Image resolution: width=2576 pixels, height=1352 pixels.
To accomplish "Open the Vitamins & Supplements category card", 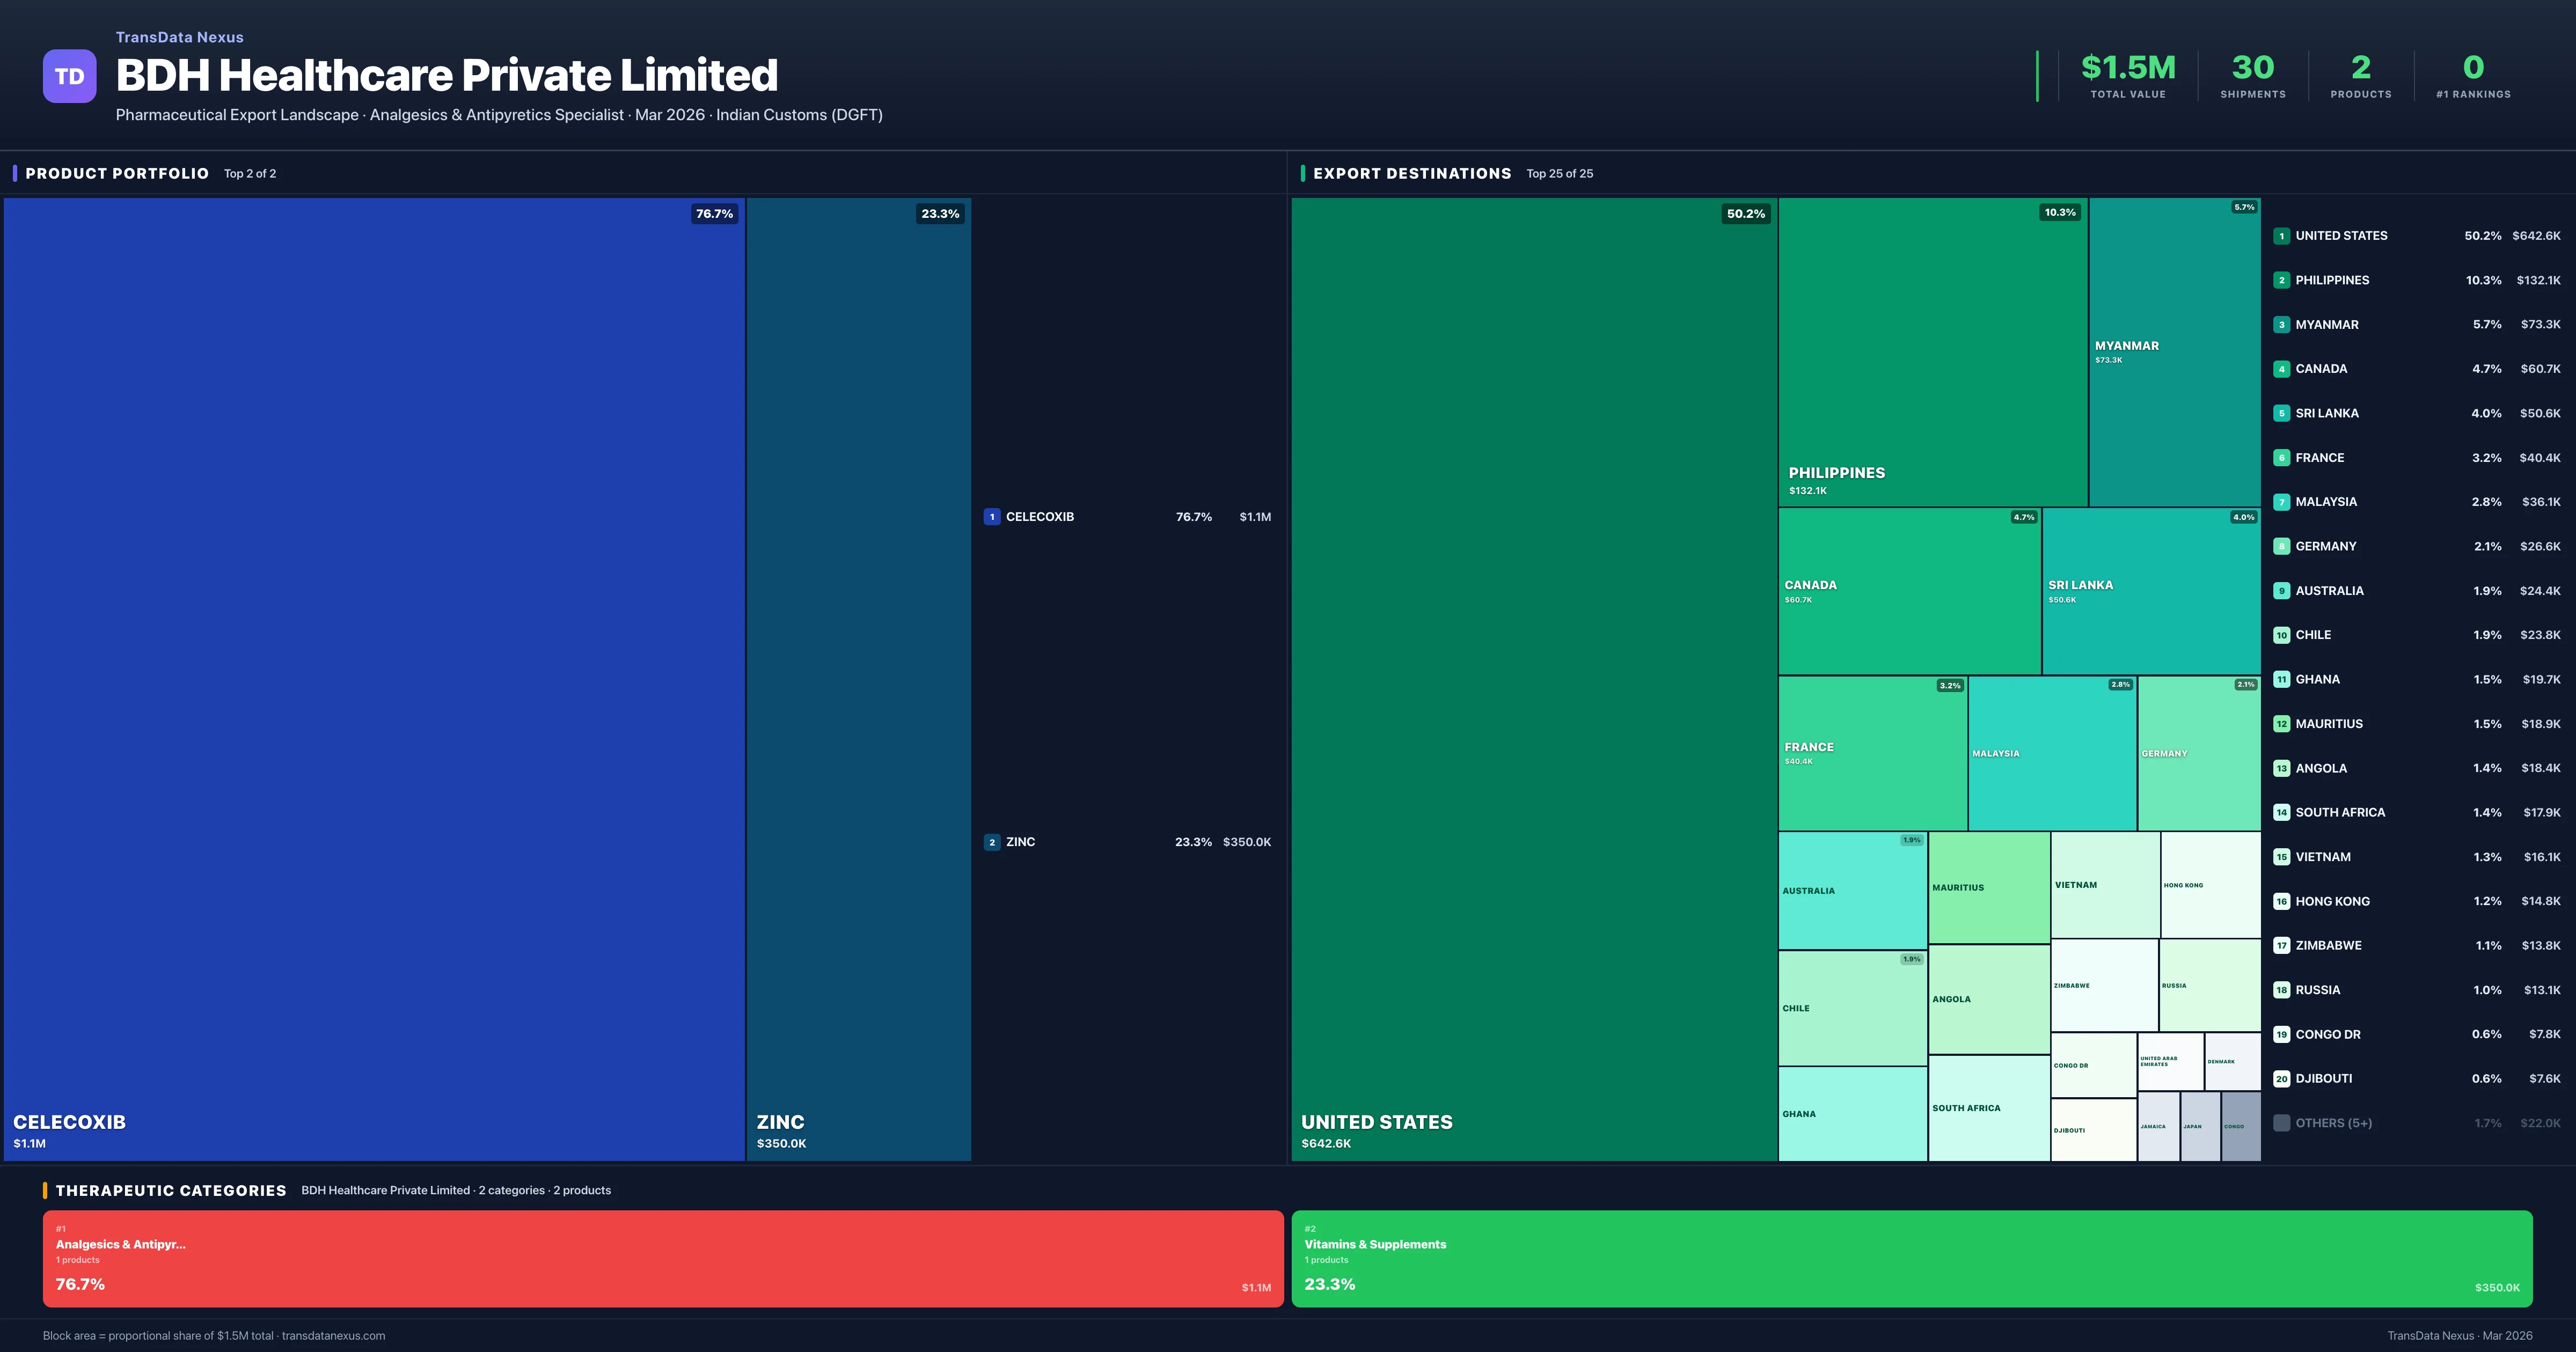I will click(1911, 1259).
